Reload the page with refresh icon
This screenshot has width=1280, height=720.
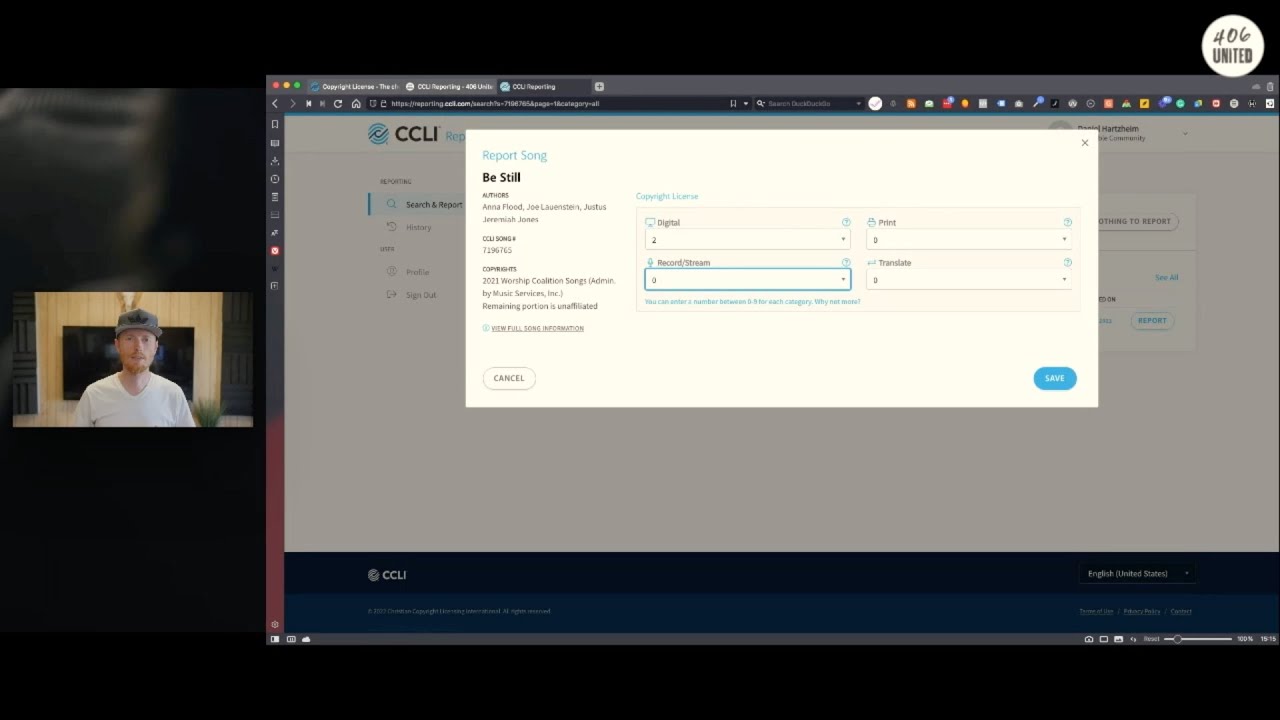pyautogui.click(x=338, y=103)
